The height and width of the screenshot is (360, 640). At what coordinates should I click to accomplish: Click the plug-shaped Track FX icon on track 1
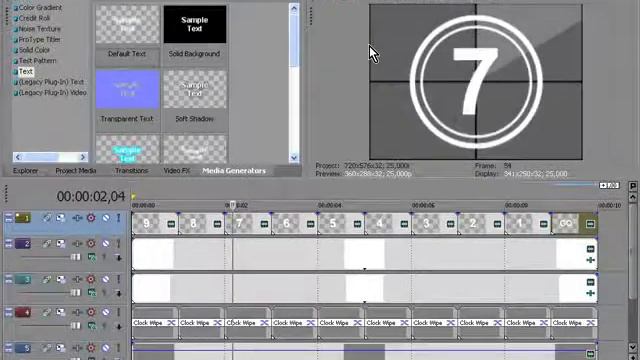[77, 218]
